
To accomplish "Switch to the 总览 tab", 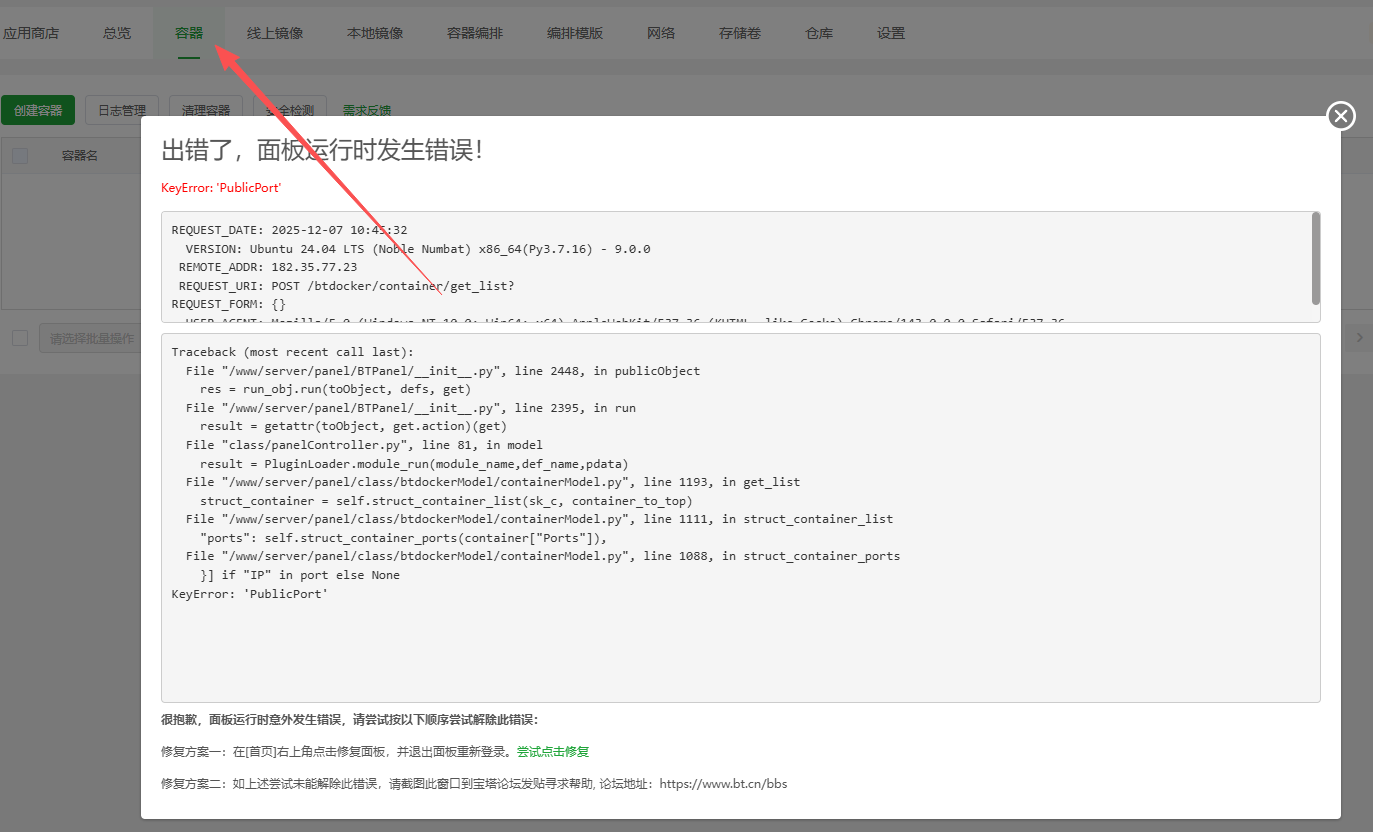I will [x=116, y=32].
